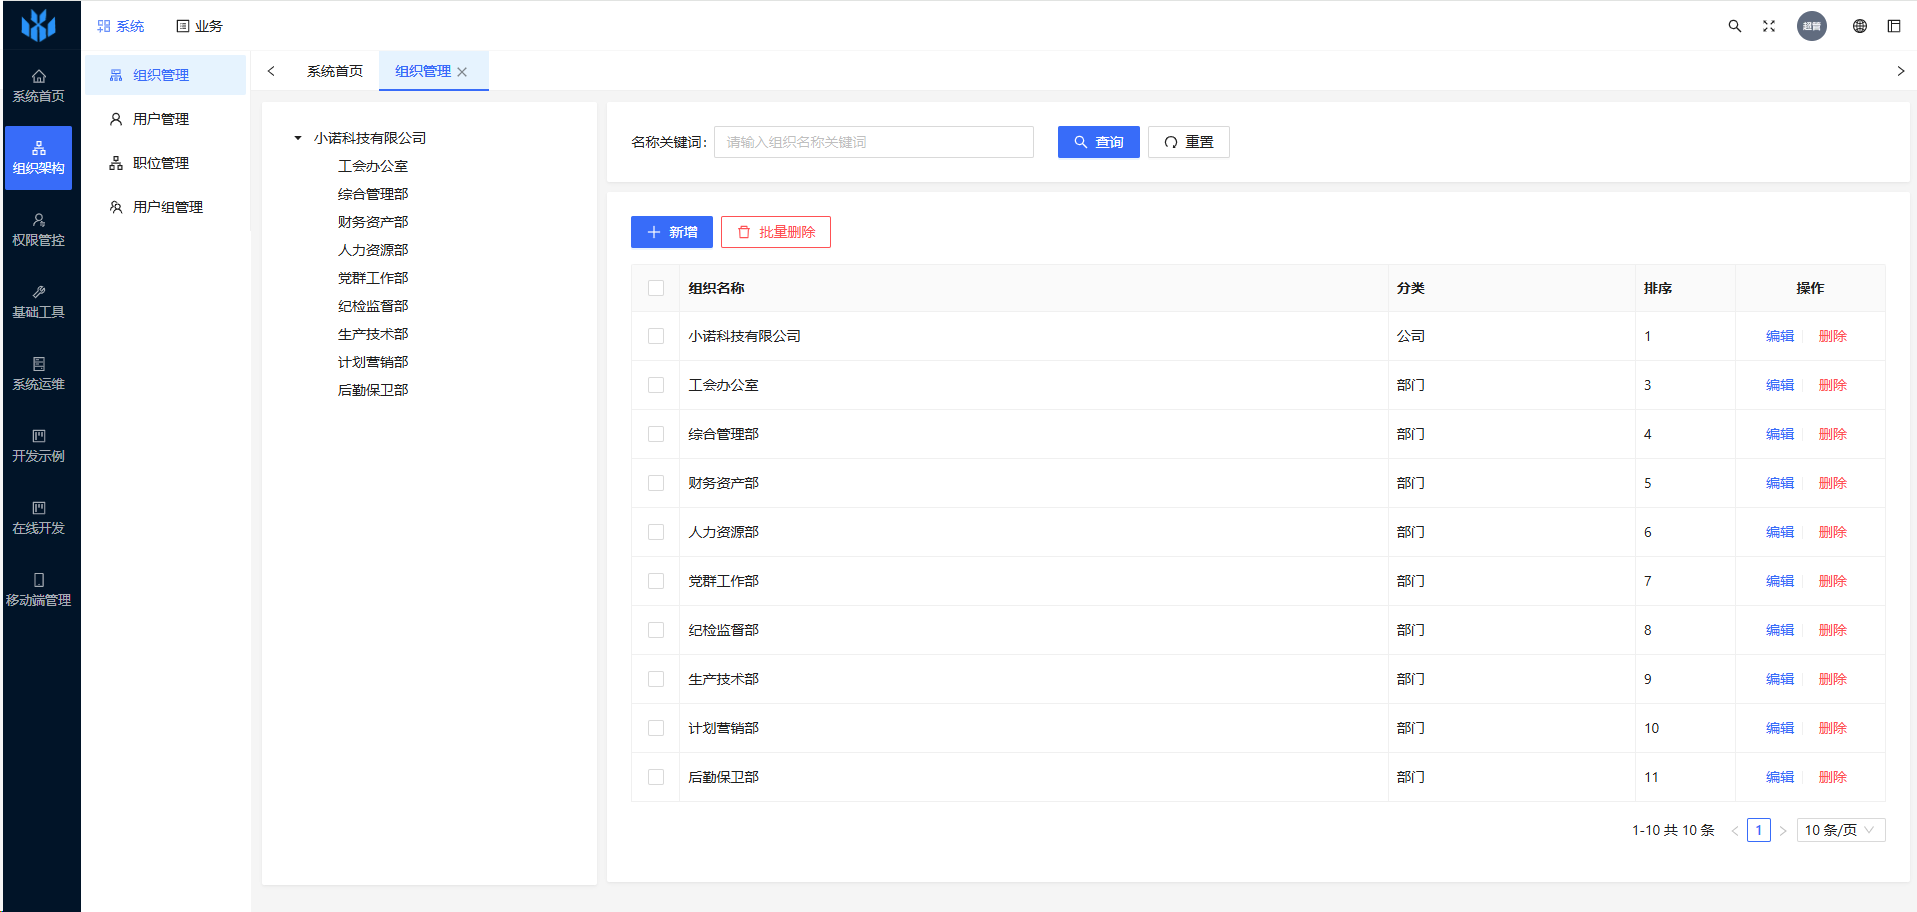Focus the 名称关键词 search input field
This screenshot has height=912, width=1917.
(873, 142)
